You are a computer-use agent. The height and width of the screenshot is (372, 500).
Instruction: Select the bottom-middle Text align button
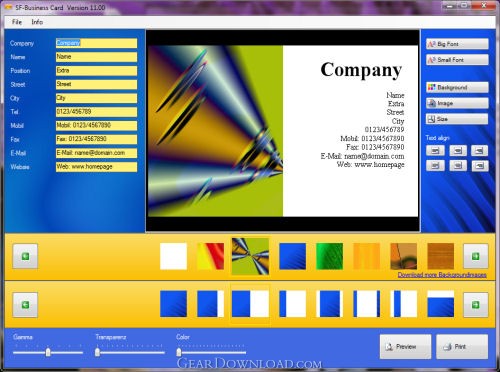tap(458, 166)
